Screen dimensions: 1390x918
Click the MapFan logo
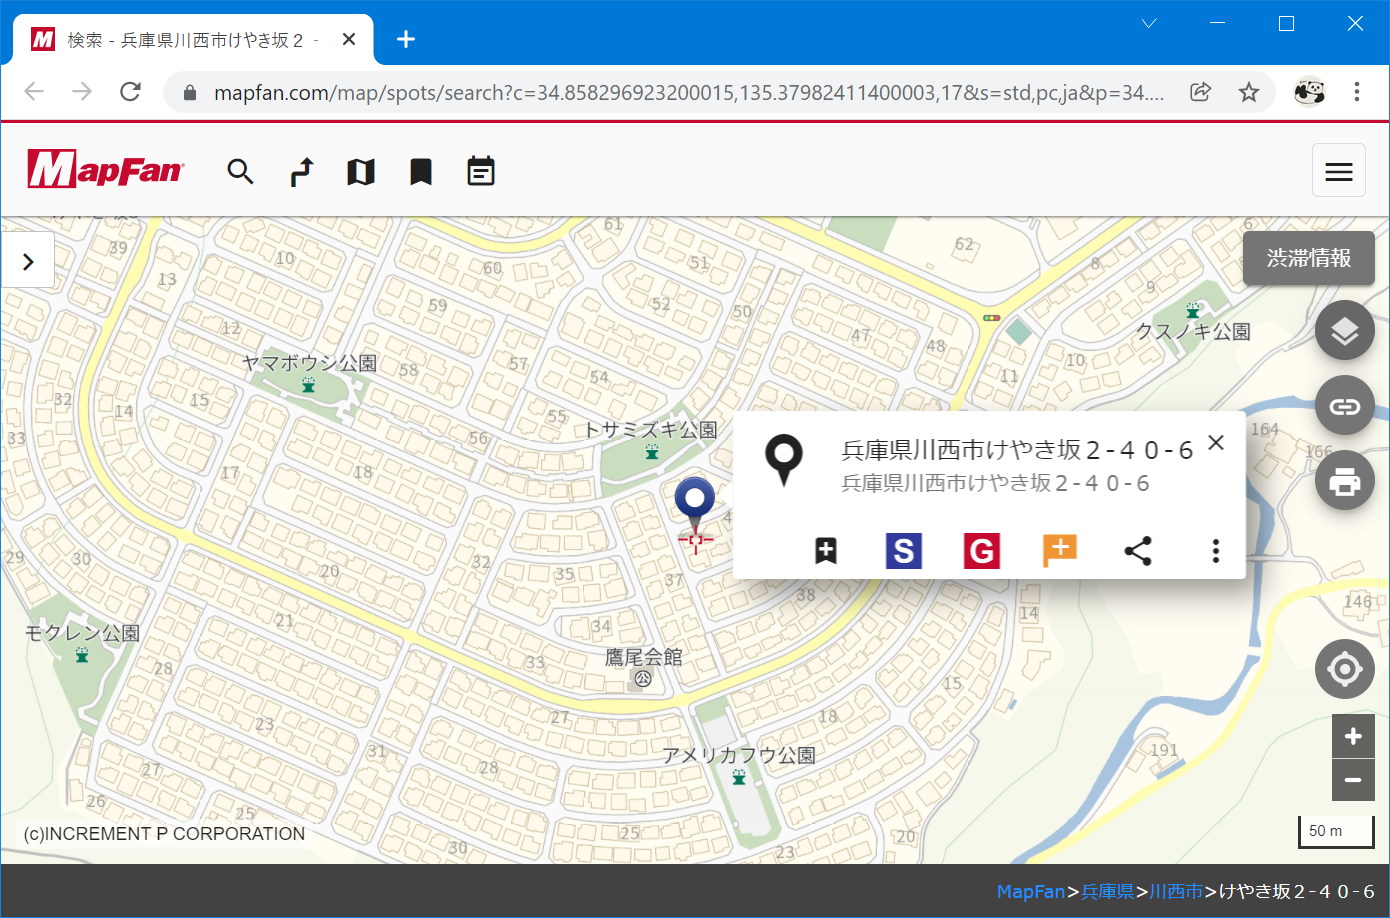pos(106,170)
